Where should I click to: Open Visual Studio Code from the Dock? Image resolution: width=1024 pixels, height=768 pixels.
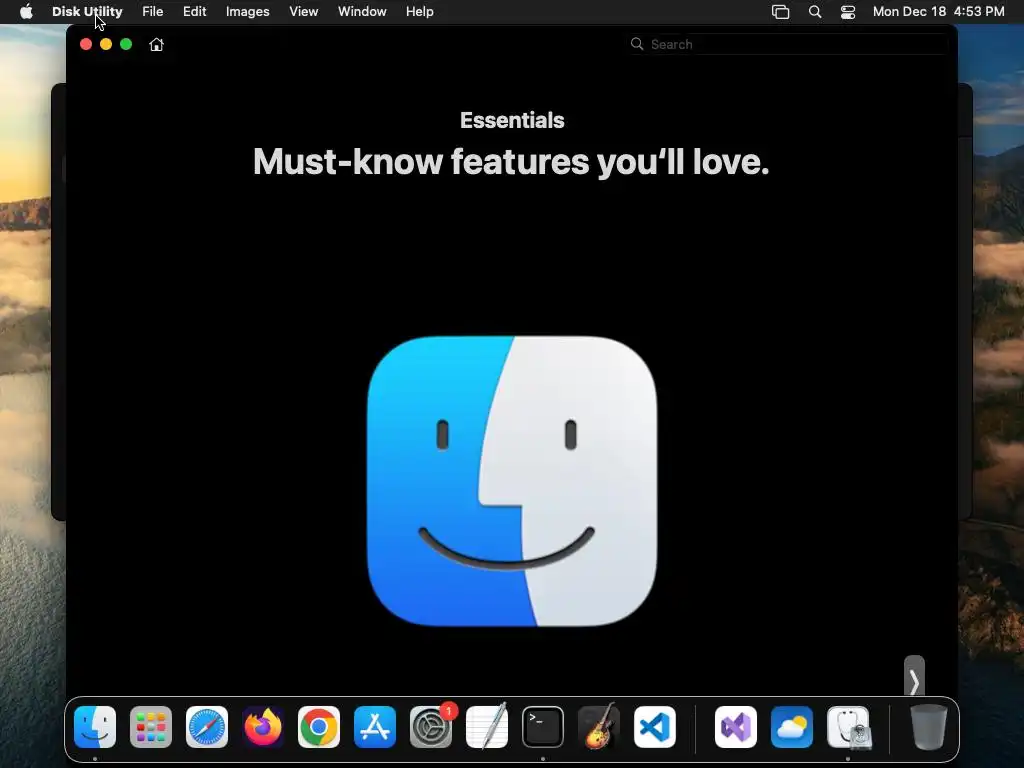[x=655, y=727]
